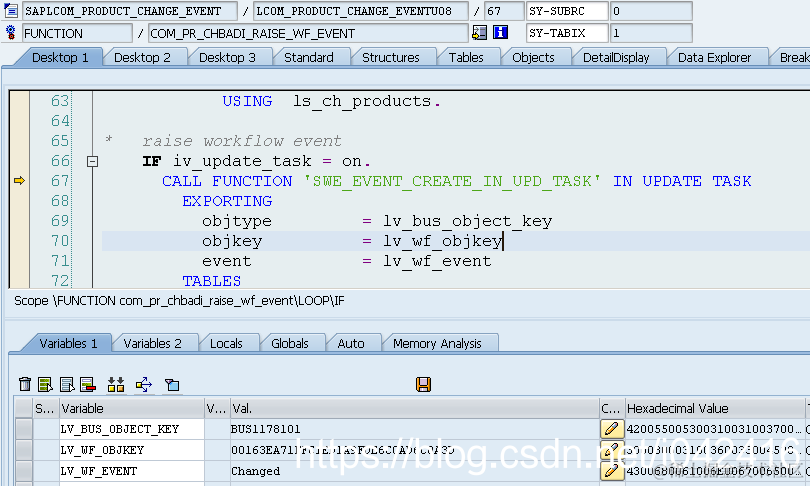Click the list icon with the red bar
The width and height of the screenshot is (810, 486).
(x=88, y=384)
